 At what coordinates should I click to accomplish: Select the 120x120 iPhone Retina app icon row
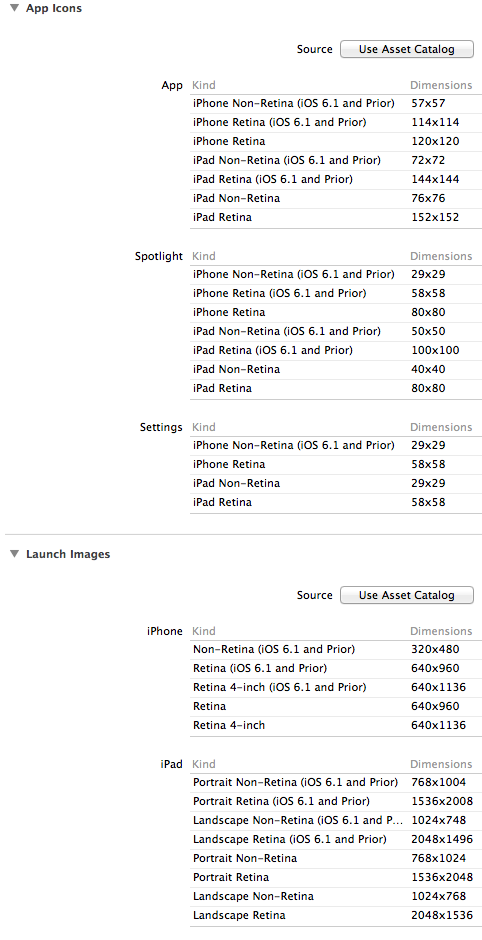(336, 141)
